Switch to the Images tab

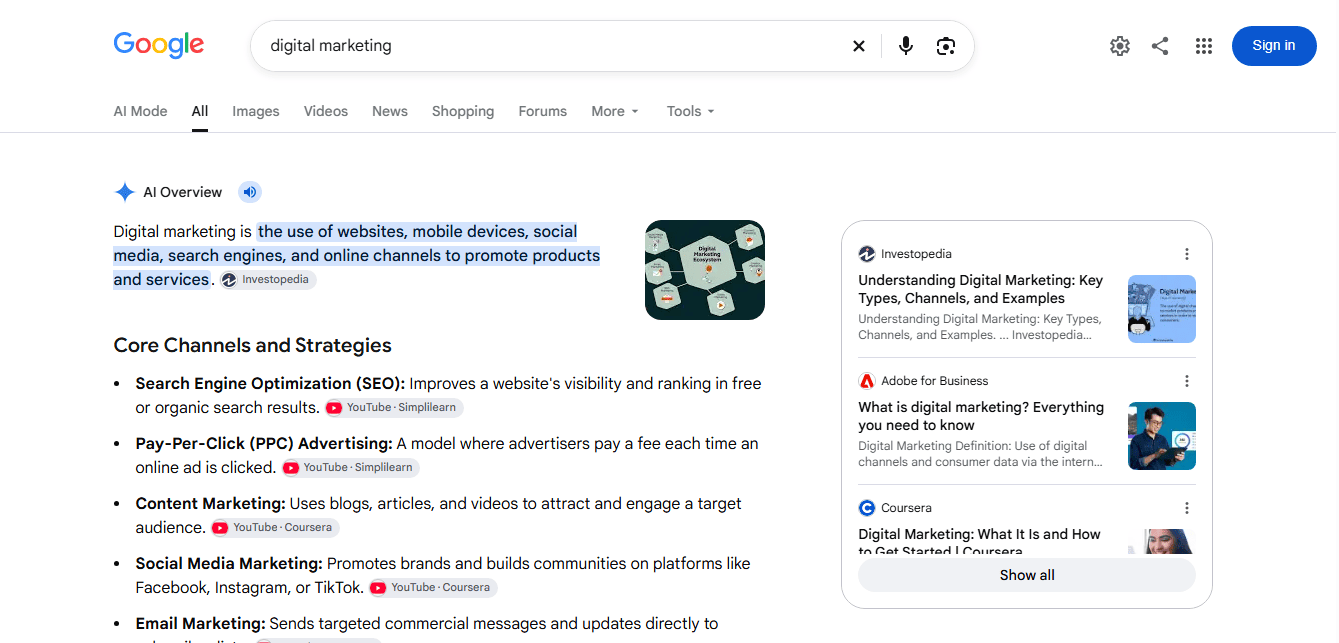(256, 111)
